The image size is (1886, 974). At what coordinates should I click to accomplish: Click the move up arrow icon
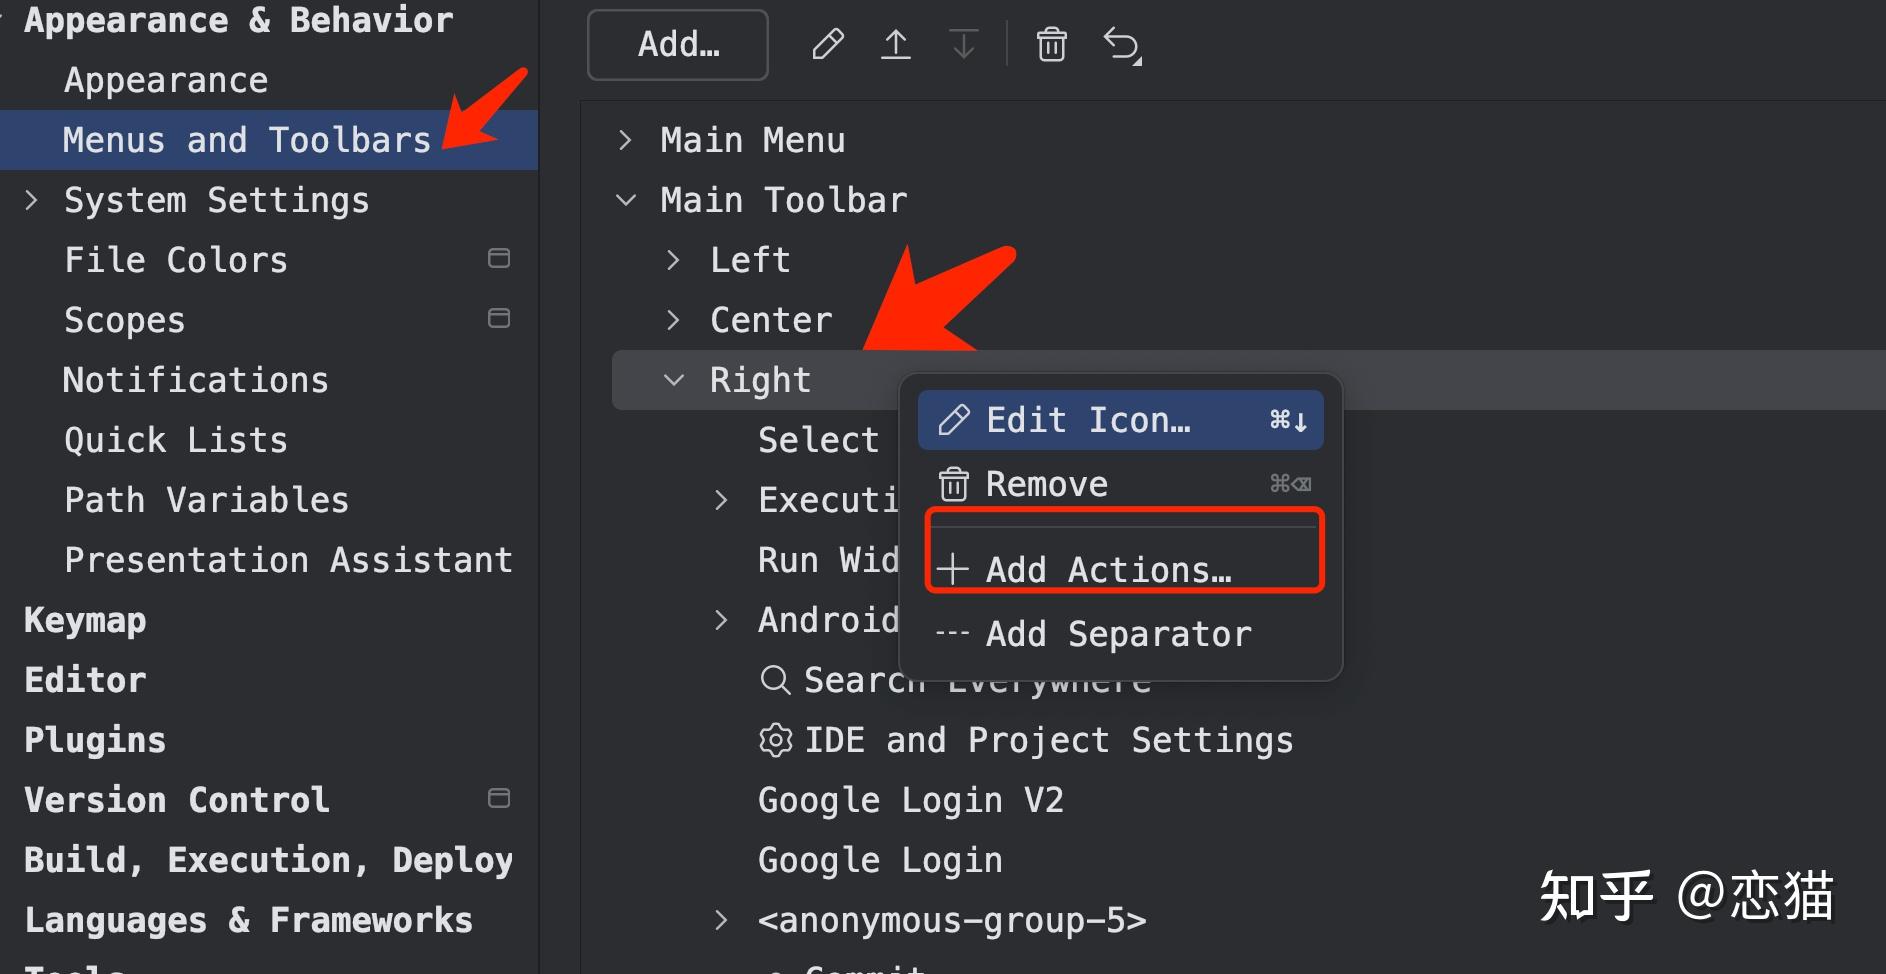[895, 44]
